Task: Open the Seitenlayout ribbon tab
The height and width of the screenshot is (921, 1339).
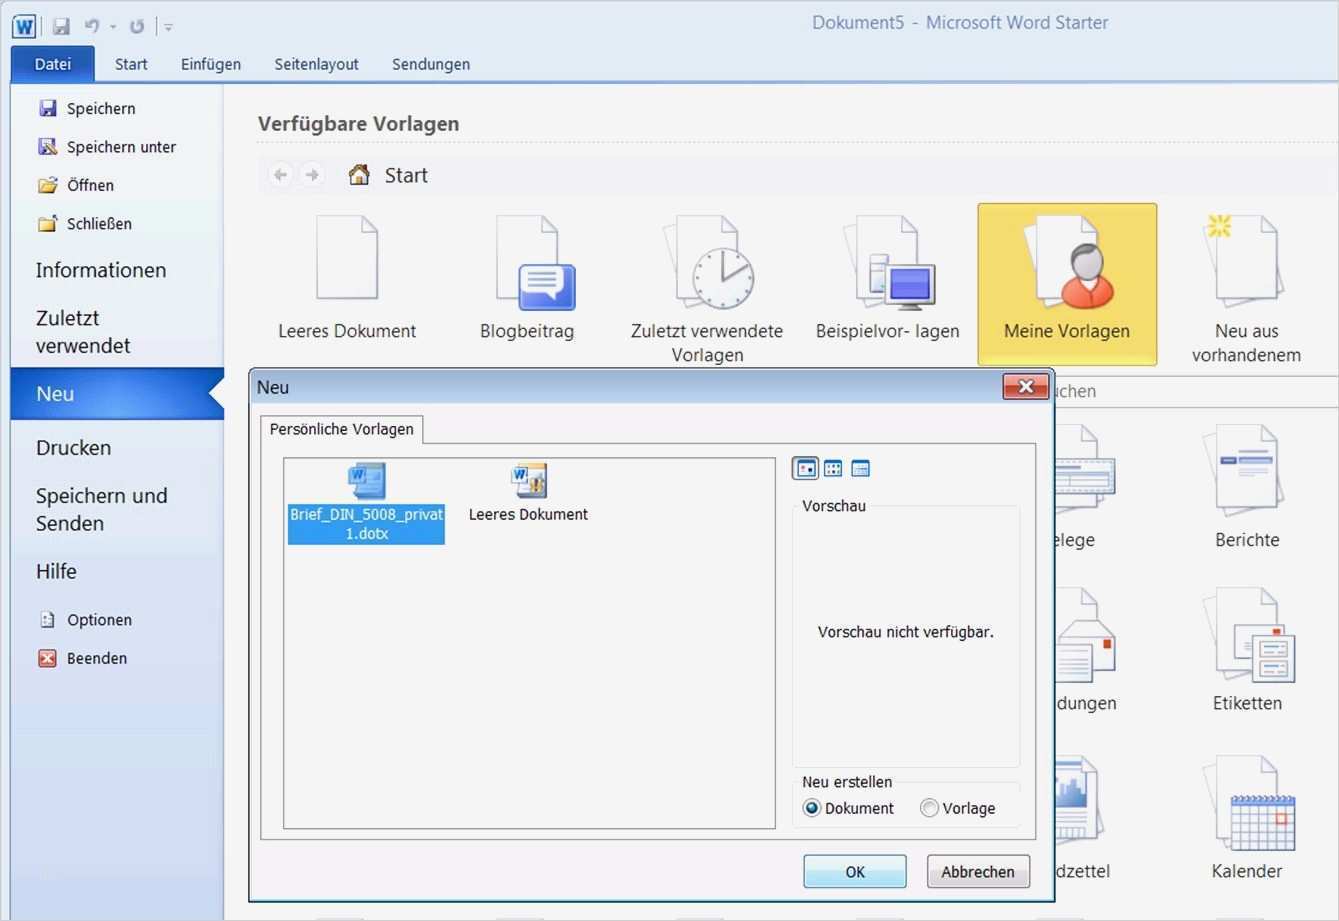Action: click(x=317, y=64)
